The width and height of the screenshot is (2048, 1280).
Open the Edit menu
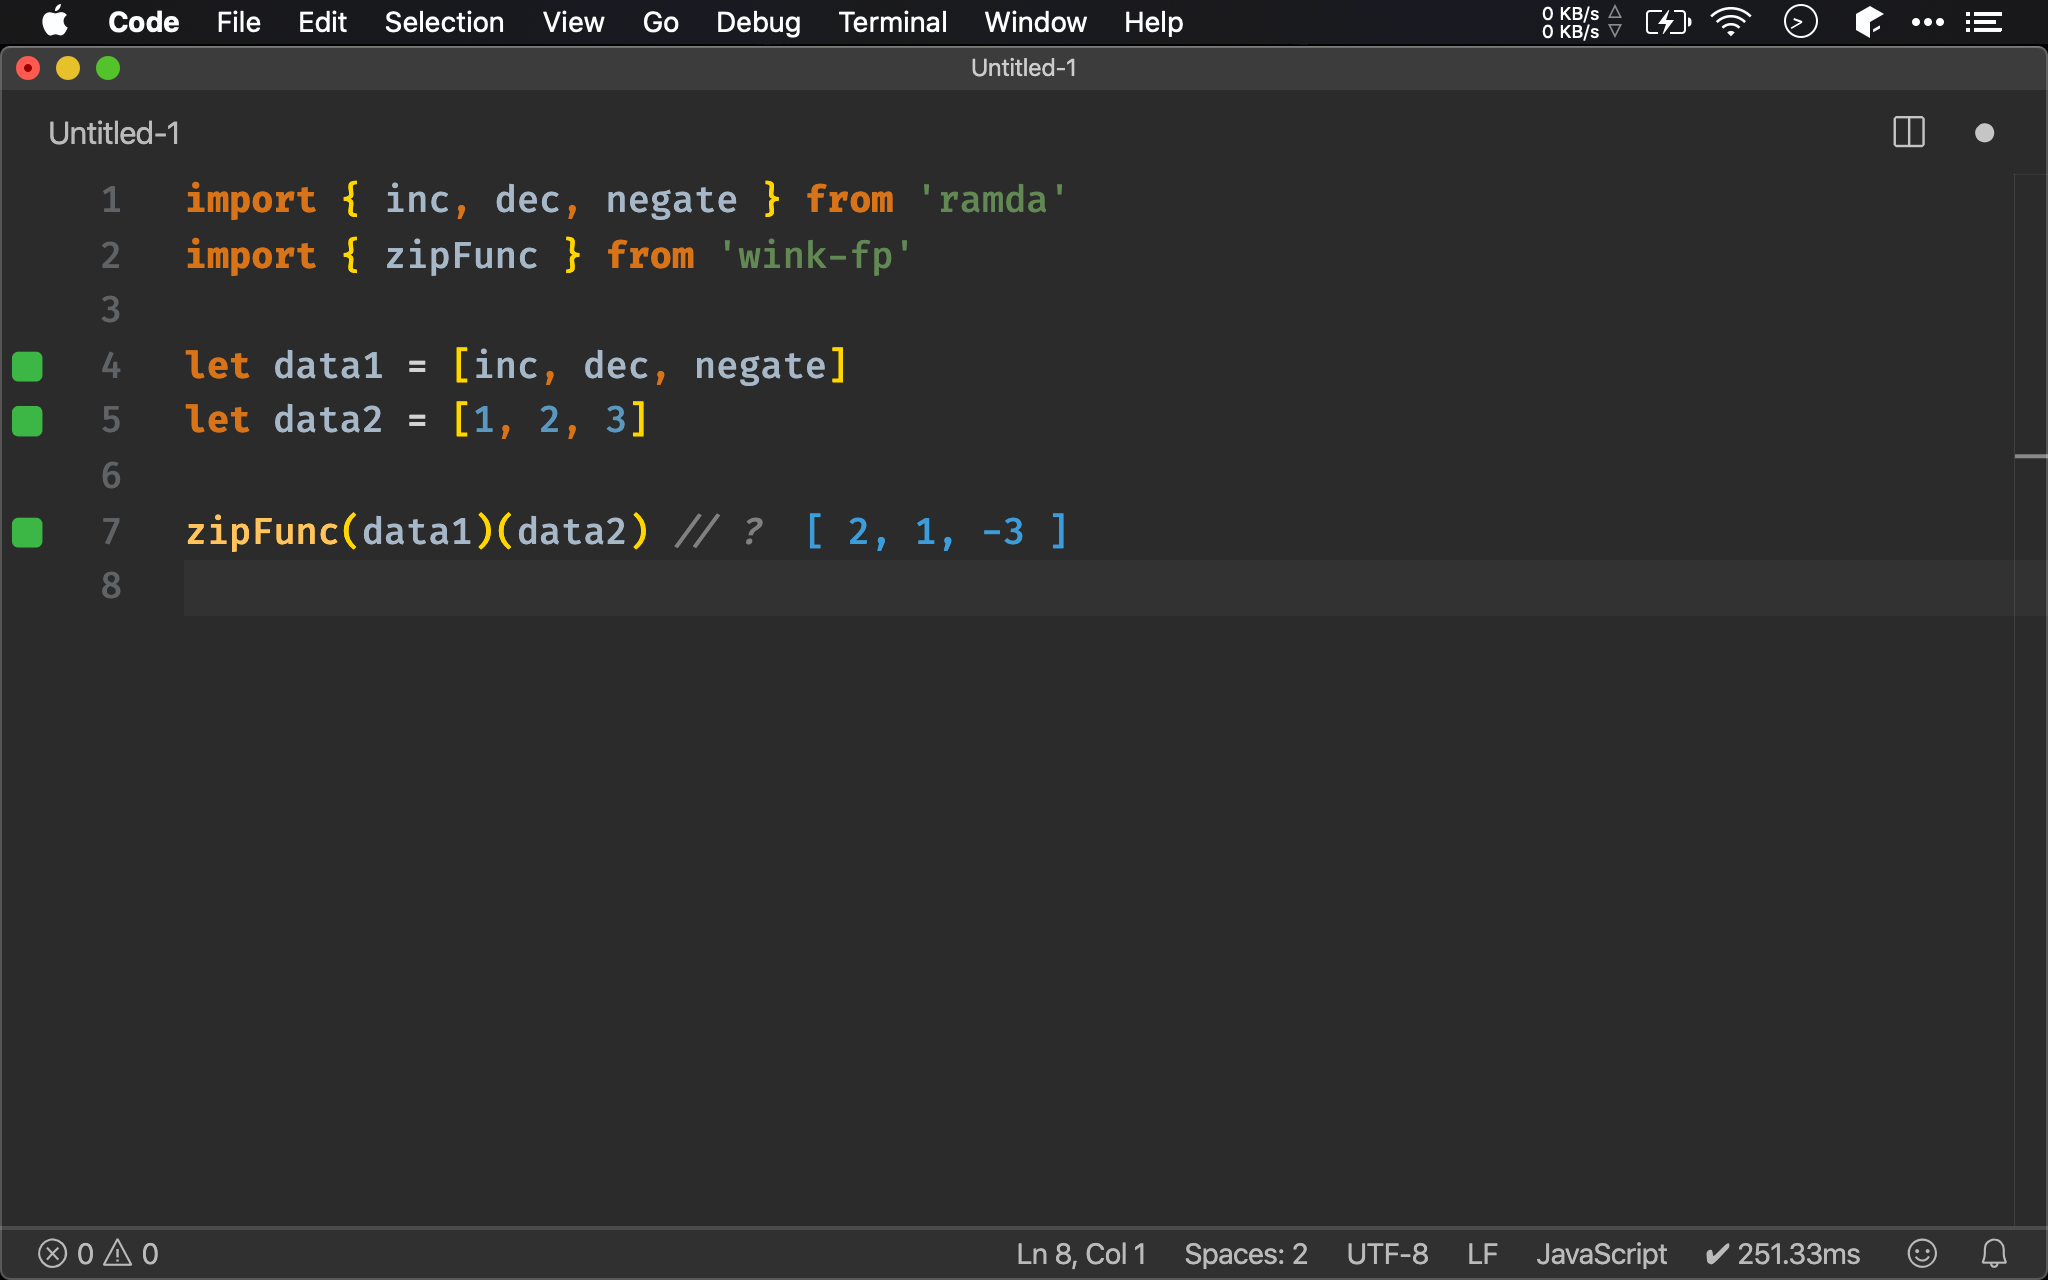322,22
